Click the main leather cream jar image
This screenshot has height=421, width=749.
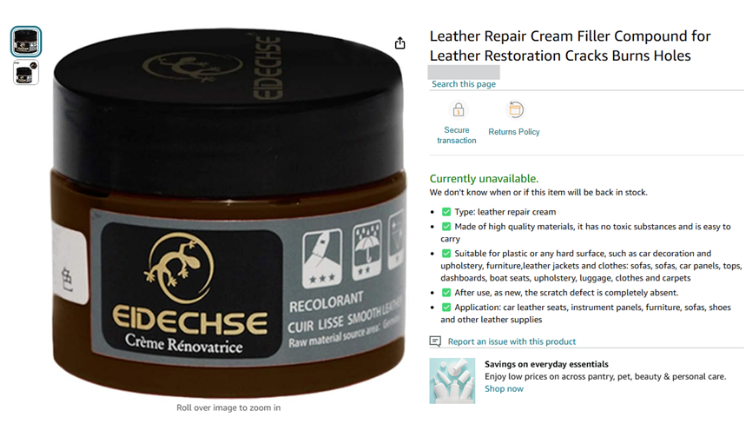(228, 213)
